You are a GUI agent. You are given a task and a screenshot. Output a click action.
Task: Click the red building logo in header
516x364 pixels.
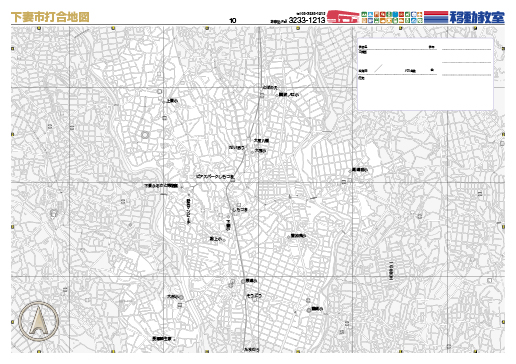pos(343,17)
